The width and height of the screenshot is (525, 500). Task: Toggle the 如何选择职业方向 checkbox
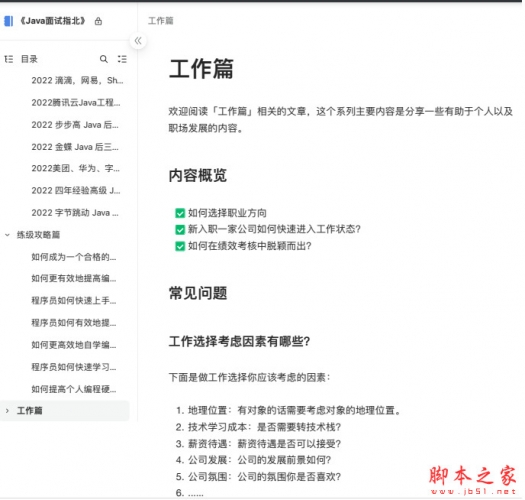pos(180,213)
